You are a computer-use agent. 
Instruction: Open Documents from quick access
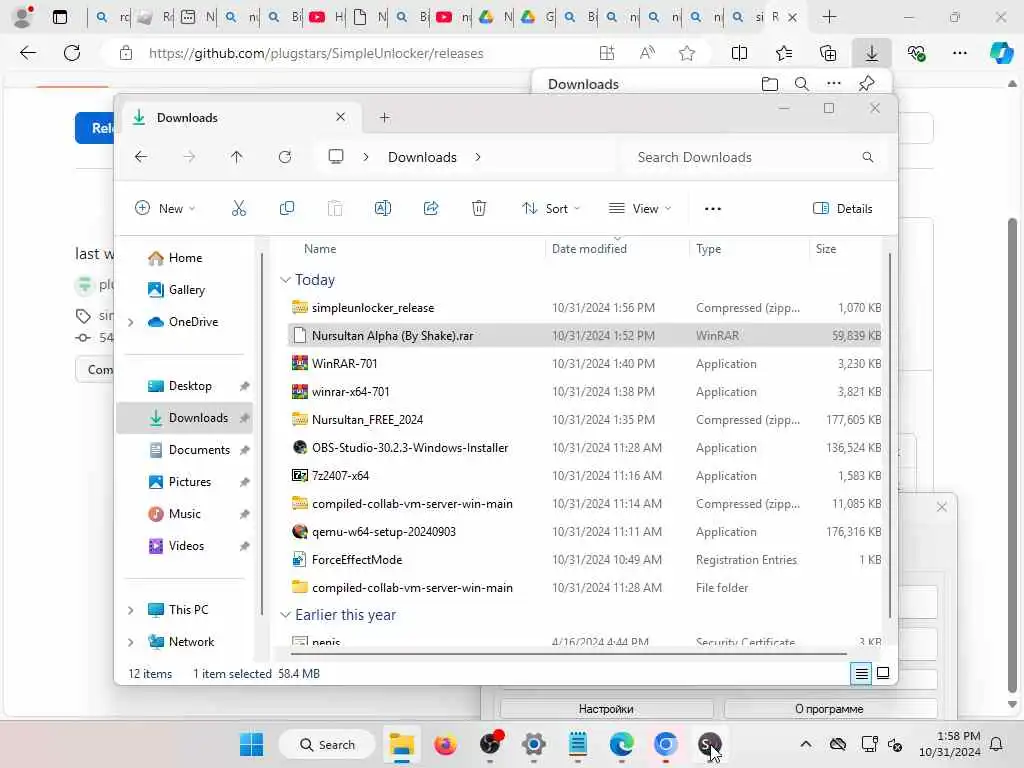(x=185, y=450)
